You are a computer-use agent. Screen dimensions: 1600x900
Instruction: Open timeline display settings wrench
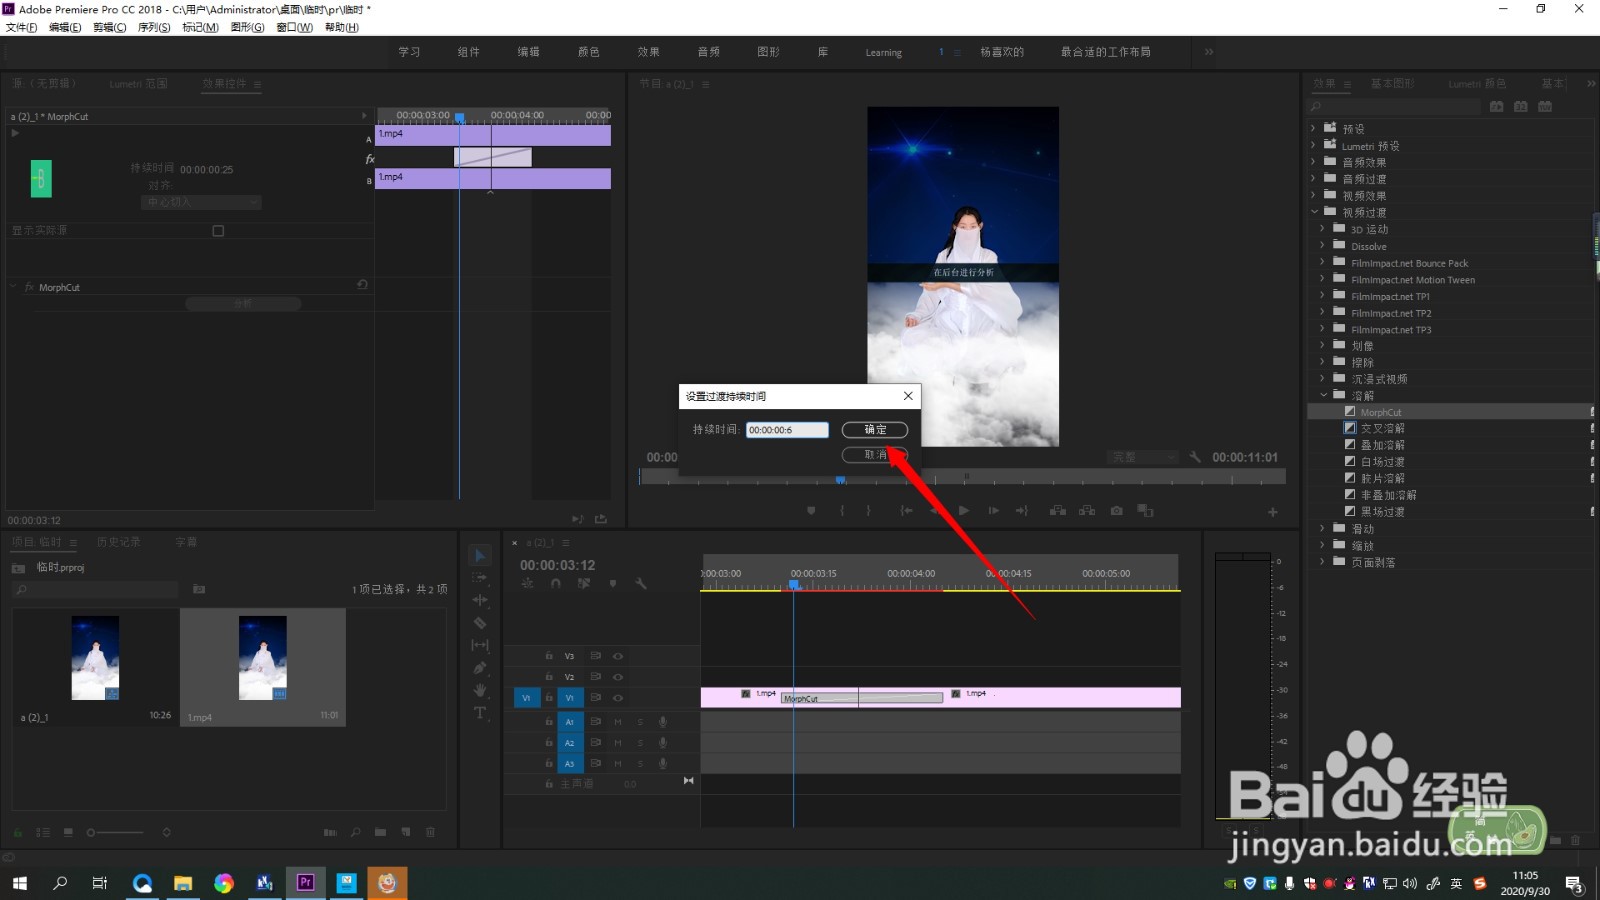coord(641,583)
